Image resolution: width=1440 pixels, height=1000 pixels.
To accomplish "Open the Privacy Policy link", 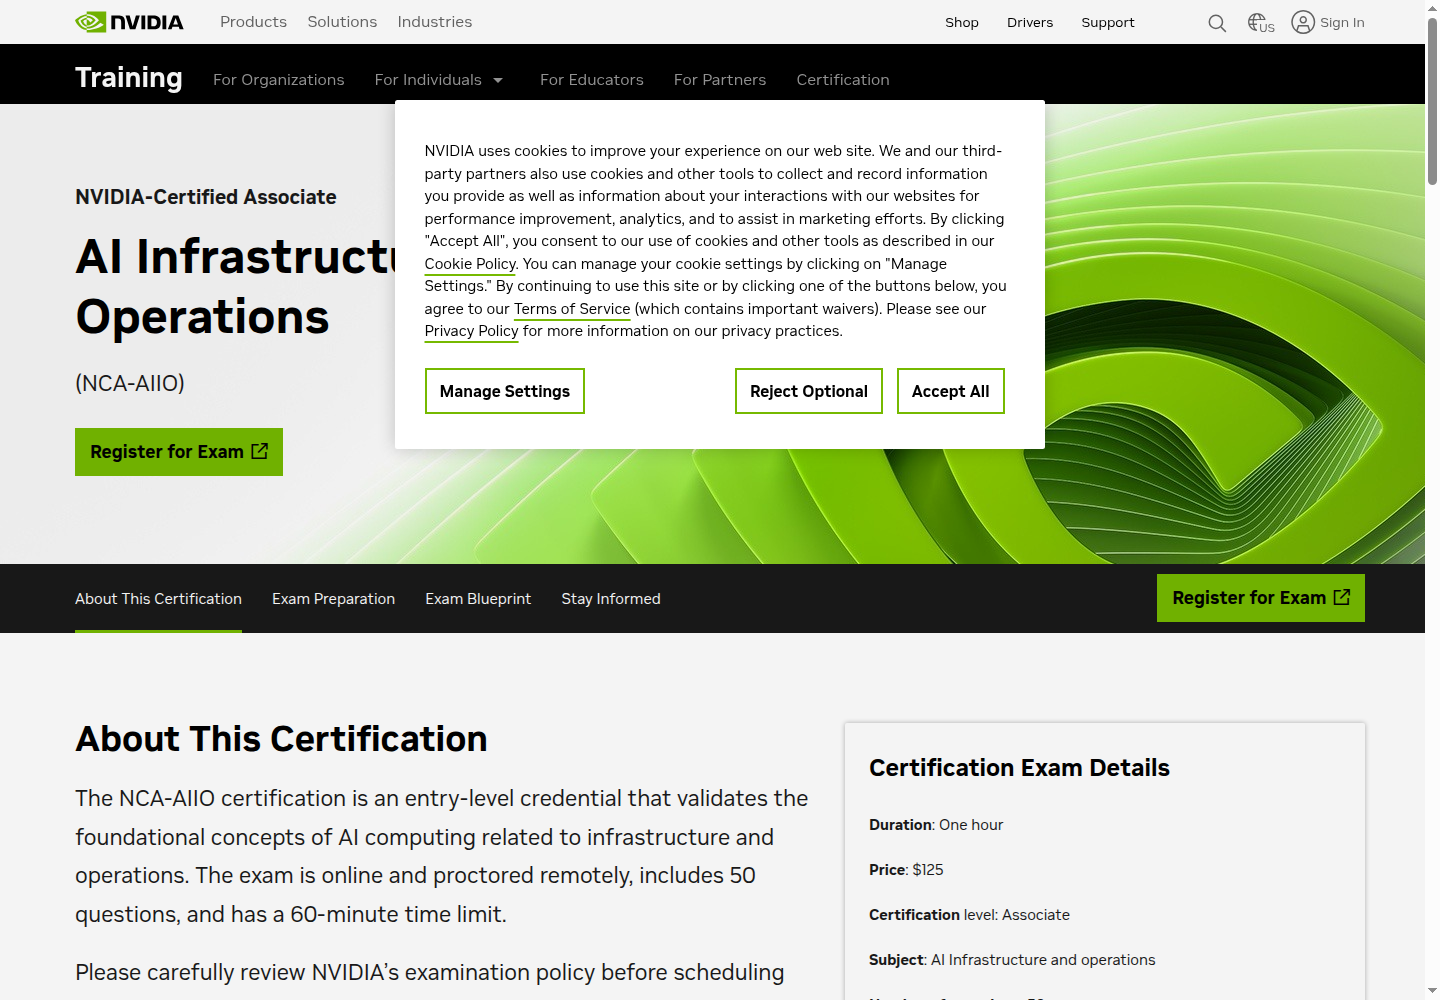I will coord(472,331).
